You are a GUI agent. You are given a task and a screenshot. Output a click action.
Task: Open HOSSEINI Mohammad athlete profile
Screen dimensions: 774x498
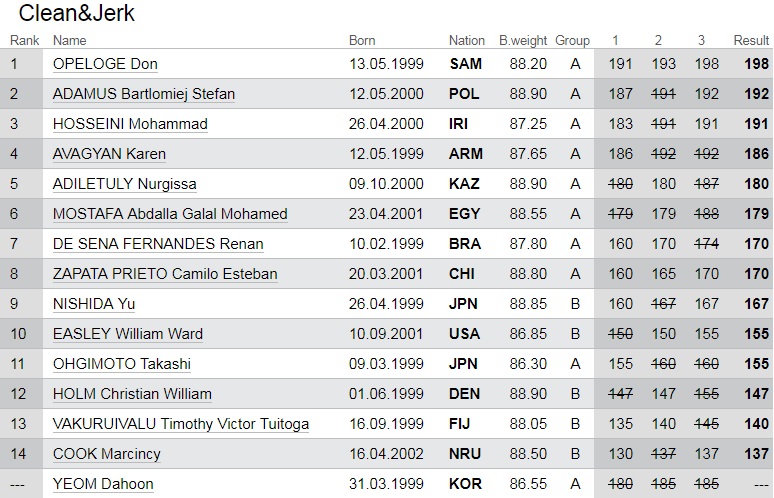click(x=130, y=124)
